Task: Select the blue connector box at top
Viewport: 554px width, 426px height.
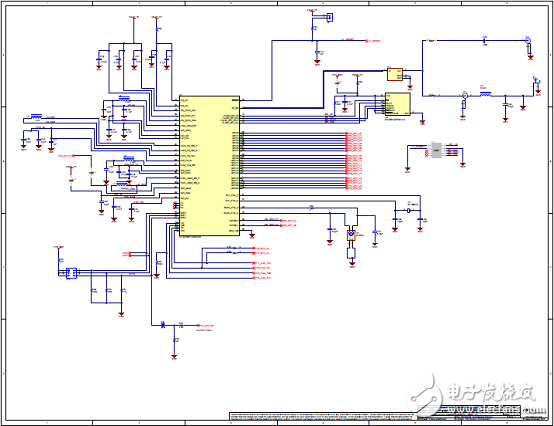Action: coord(330,17)
